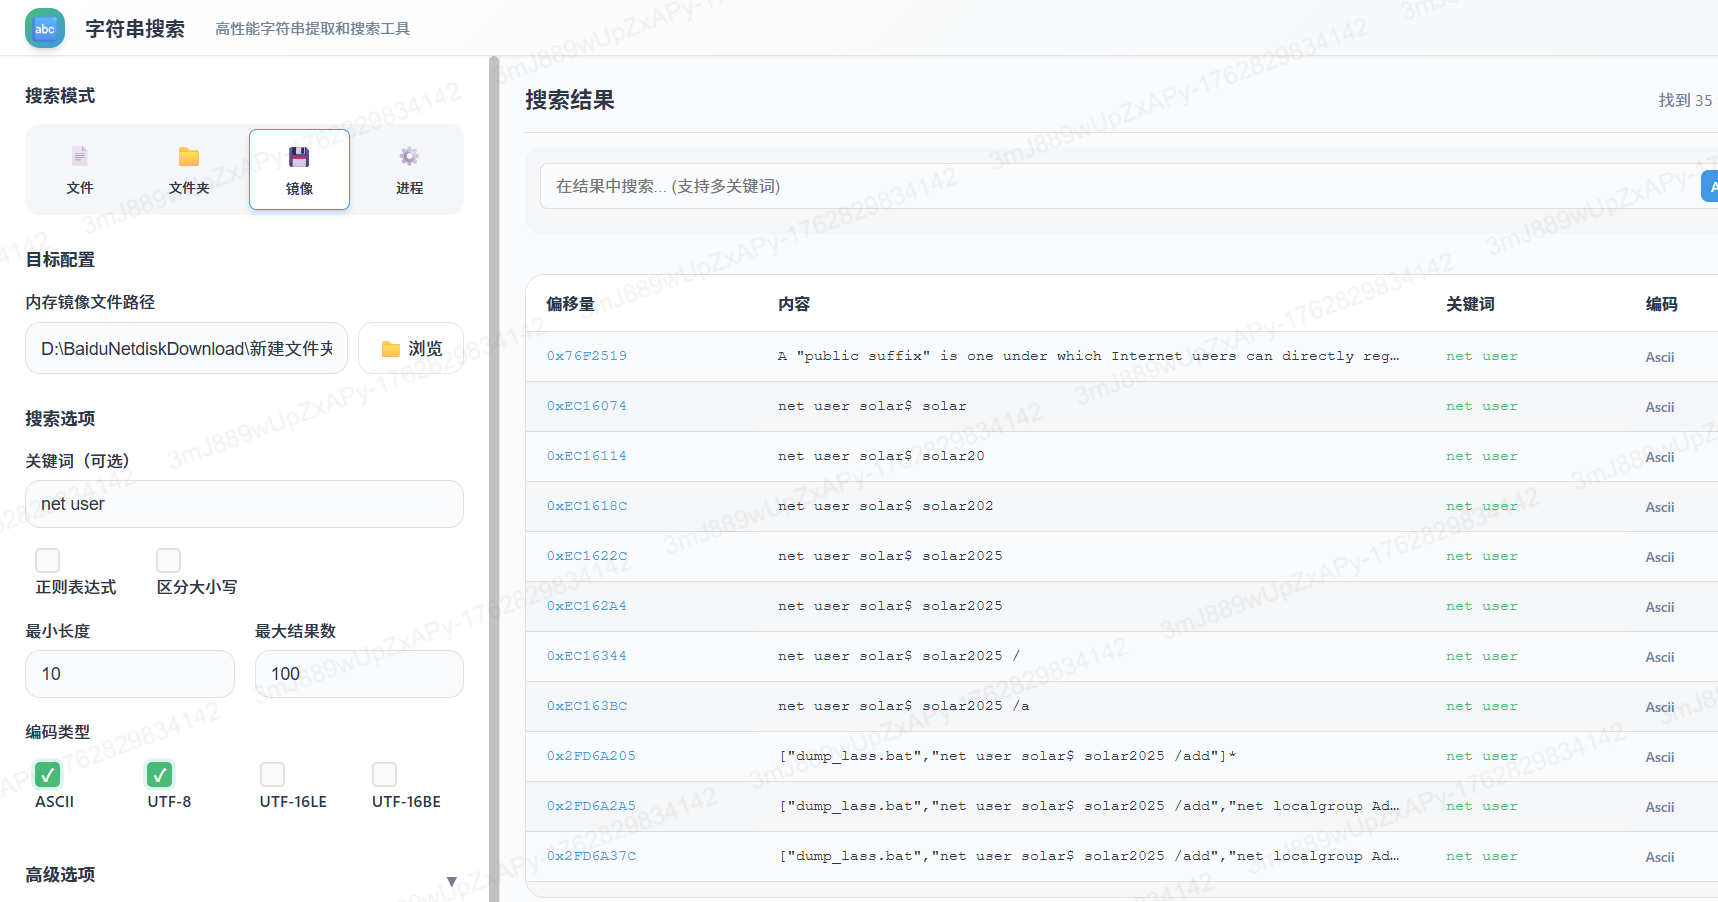Enable the 区分大小写 checkbox
This screenshot has height=902, width=1718.
click(169, 560)
